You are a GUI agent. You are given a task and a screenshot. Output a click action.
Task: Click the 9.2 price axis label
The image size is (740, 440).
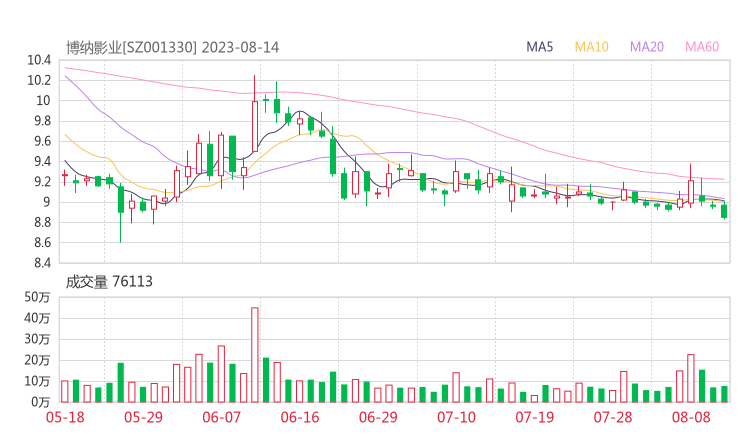pos(42,182)
